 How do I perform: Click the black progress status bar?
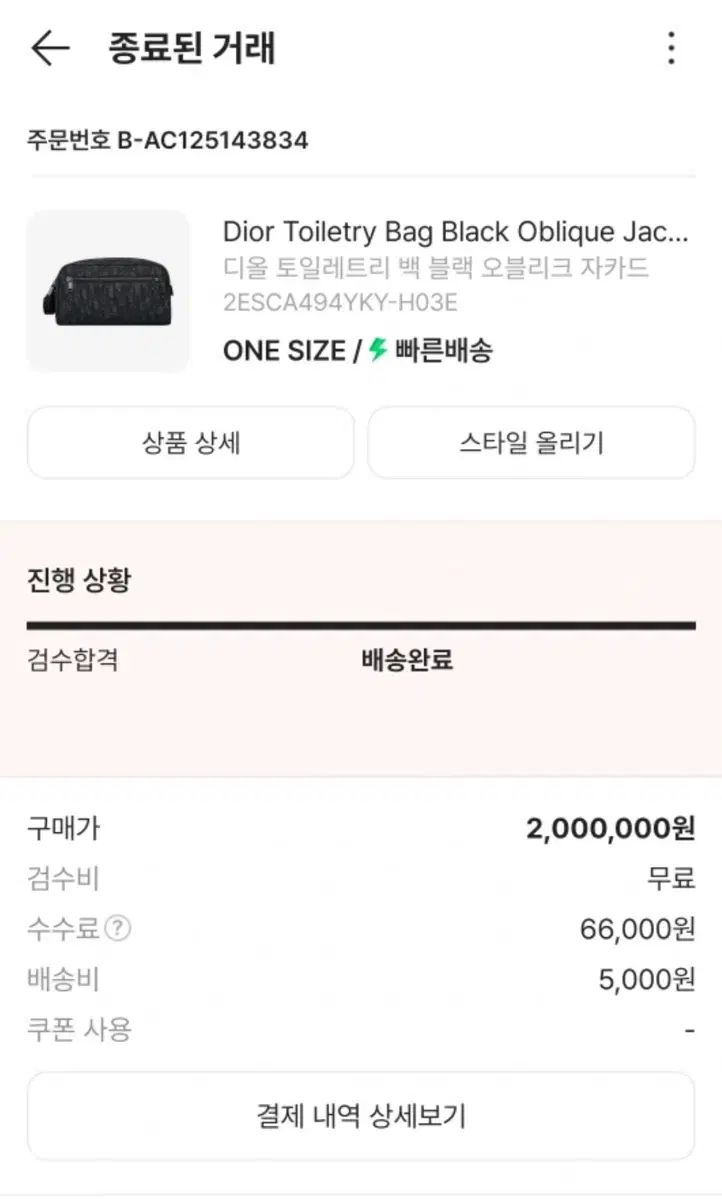361,626
